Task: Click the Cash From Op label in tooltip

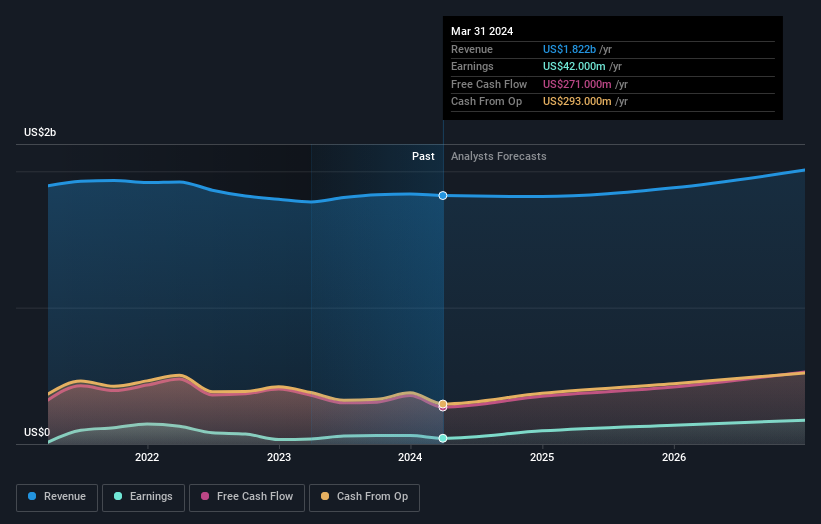Action: tap(486, 102)
